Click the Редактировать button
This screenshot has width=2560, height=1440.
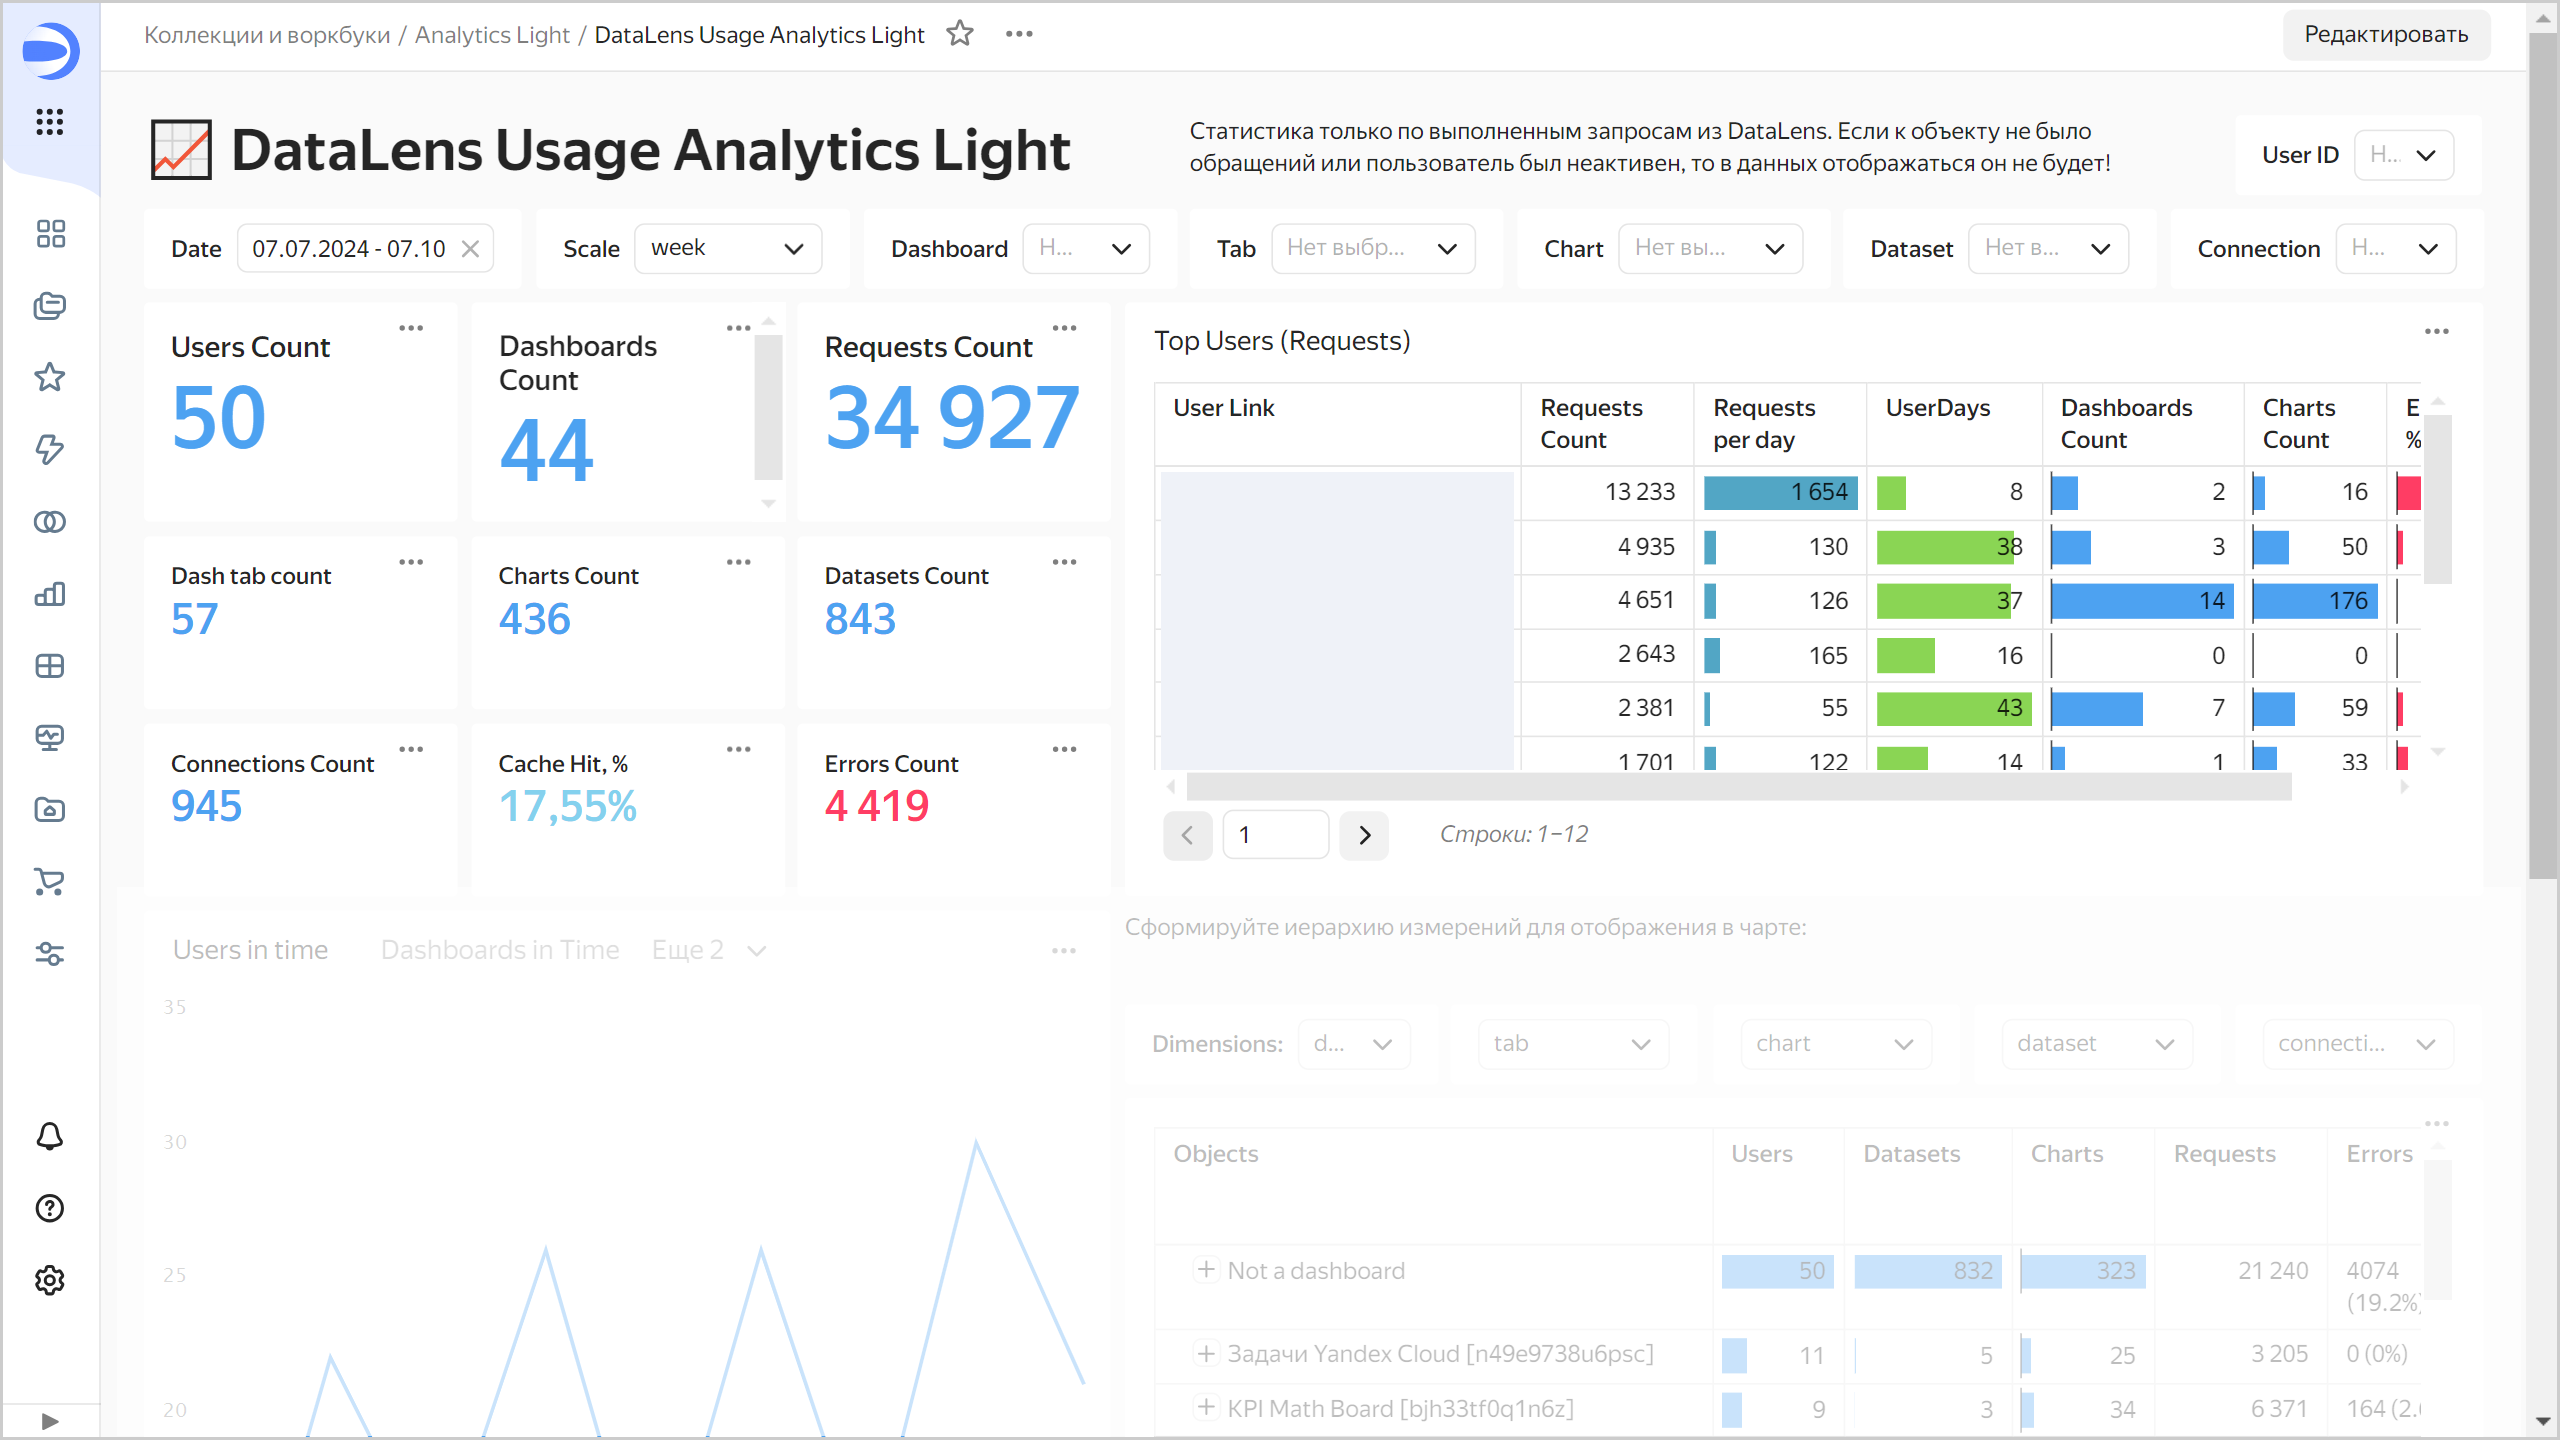tap(2386, 33)
